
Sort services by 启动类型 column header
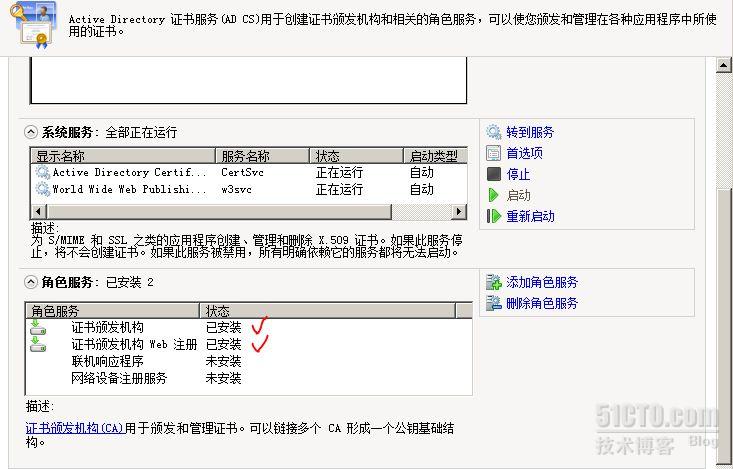[436, 156]
